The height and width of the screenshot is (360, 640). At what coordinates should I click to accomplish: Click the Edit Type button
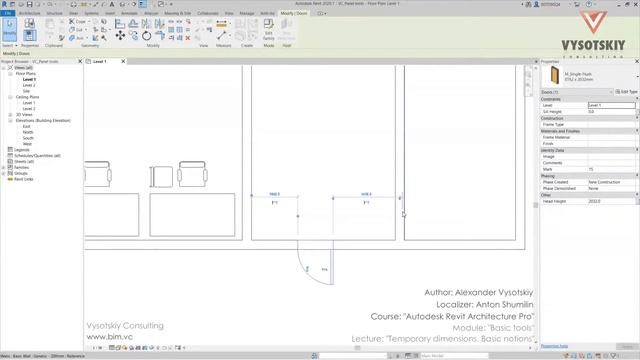click(627, 92)
